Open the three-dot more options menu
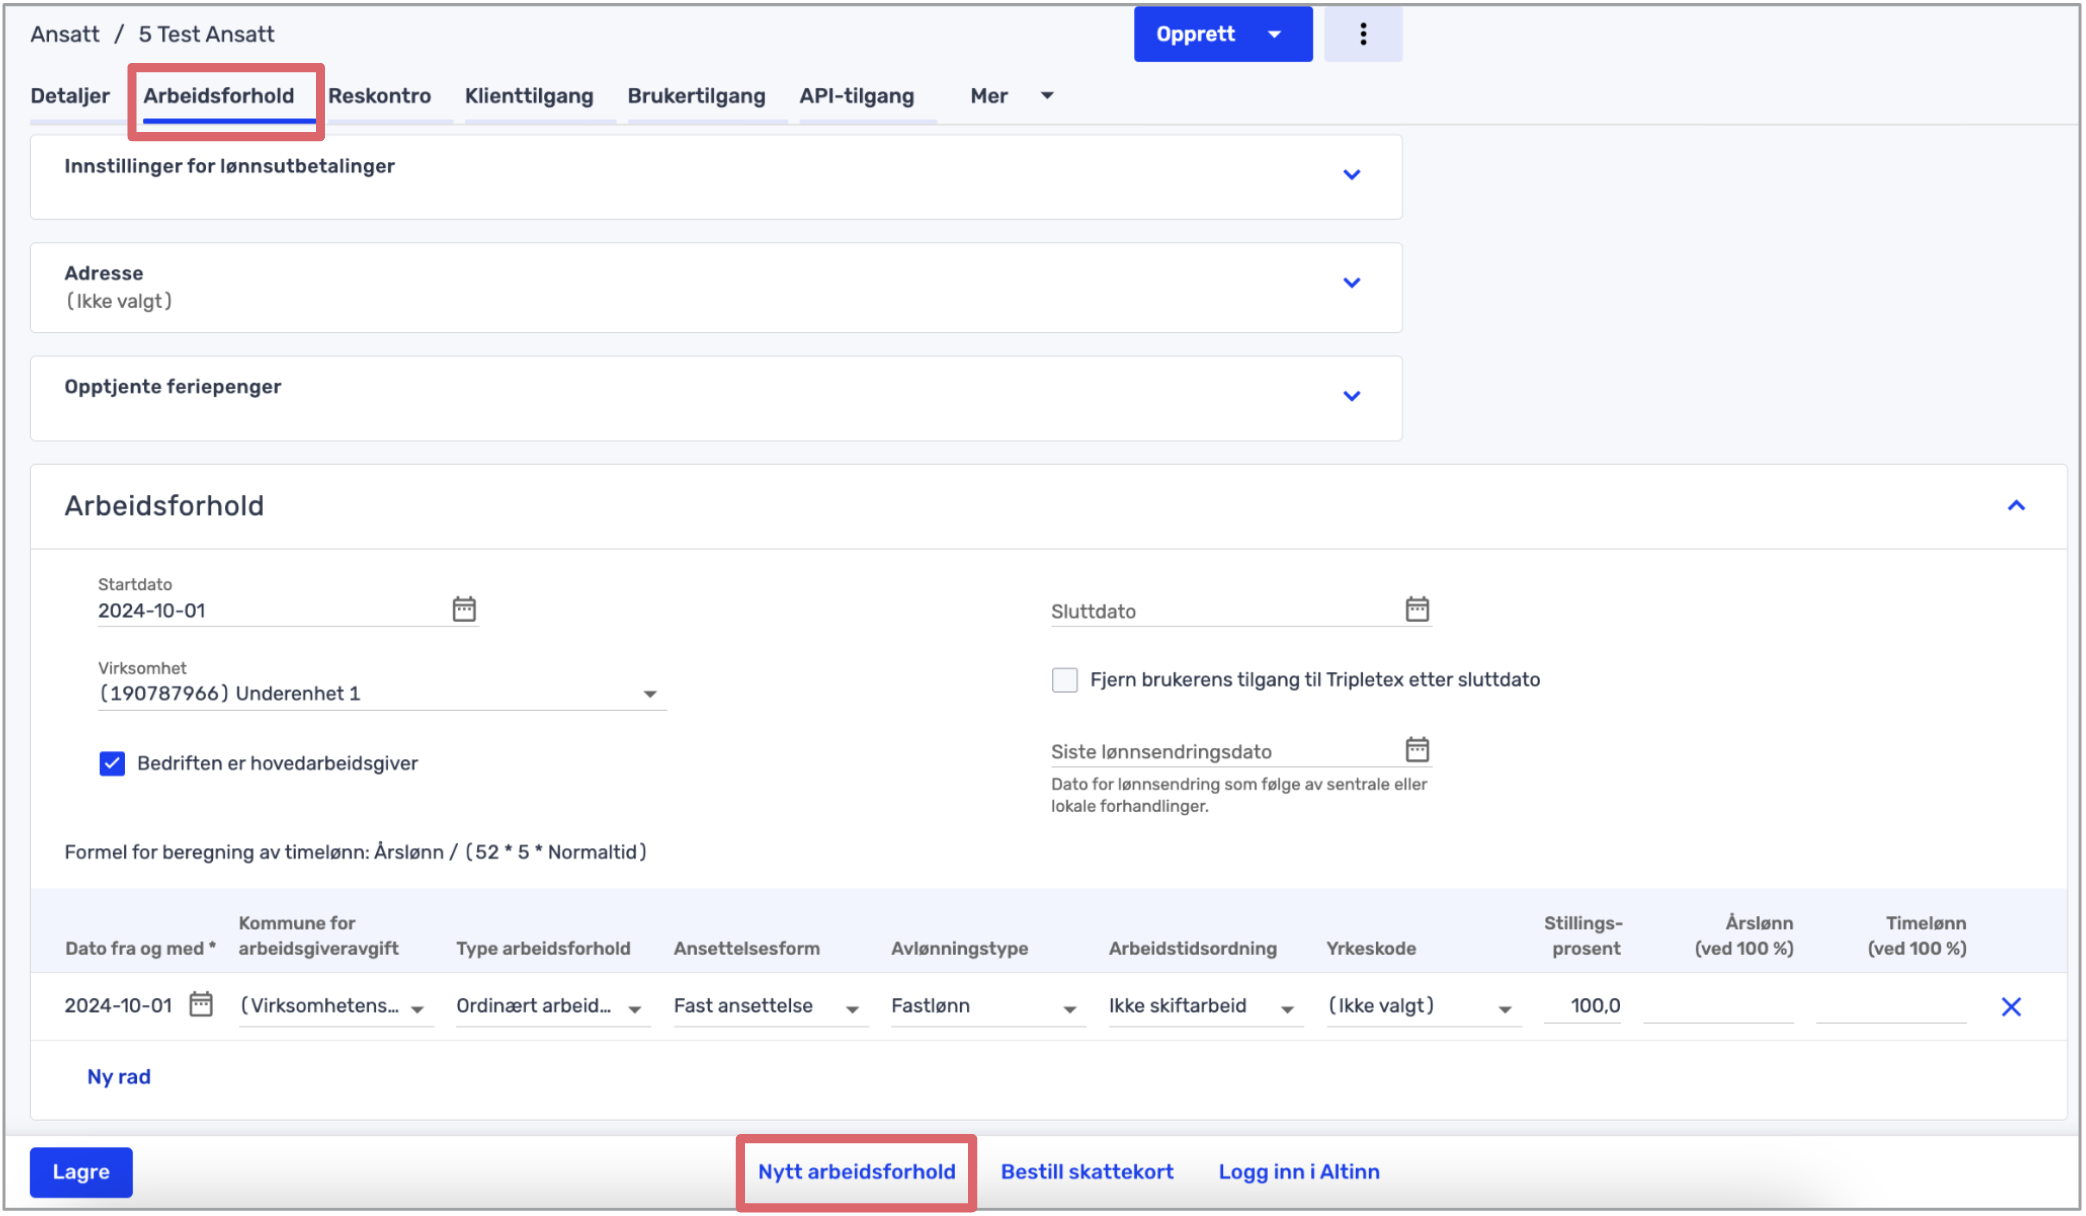This screenshot has width=2086, height=1216. pyautogui.click(x=1363, y=34)
